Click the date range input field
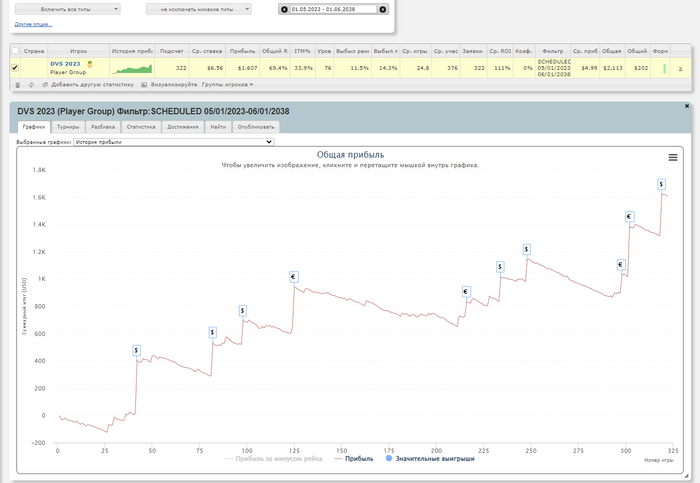 point(333,9)
